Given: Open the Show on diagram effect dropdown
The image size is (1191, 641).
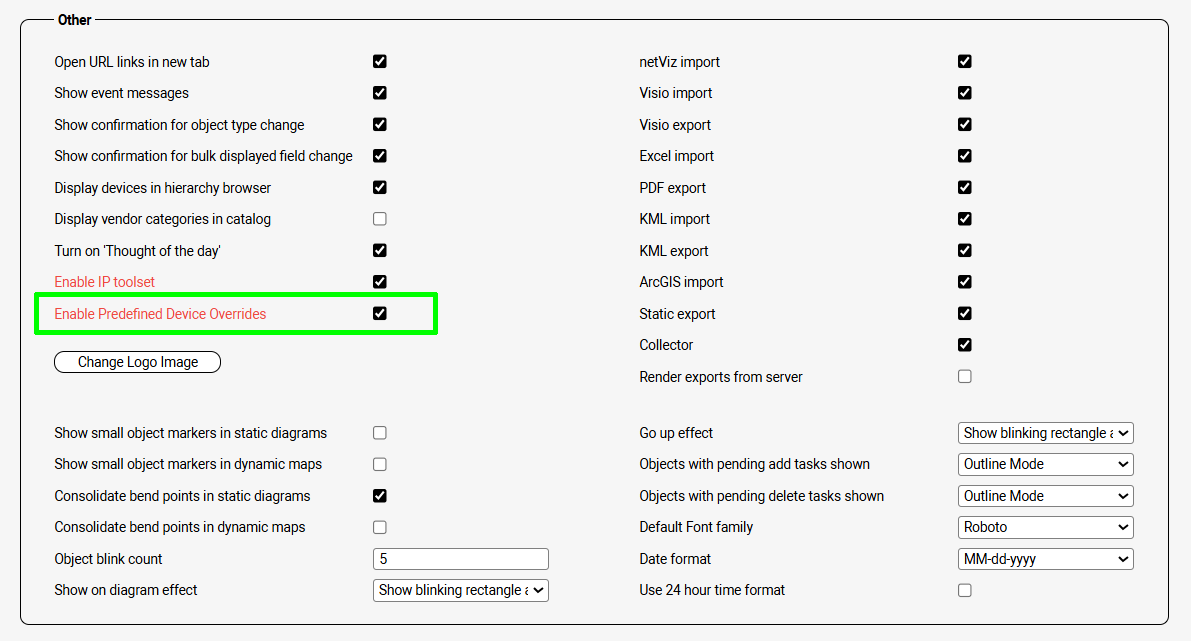Looking at the screenshot, I should pos(460,590).
